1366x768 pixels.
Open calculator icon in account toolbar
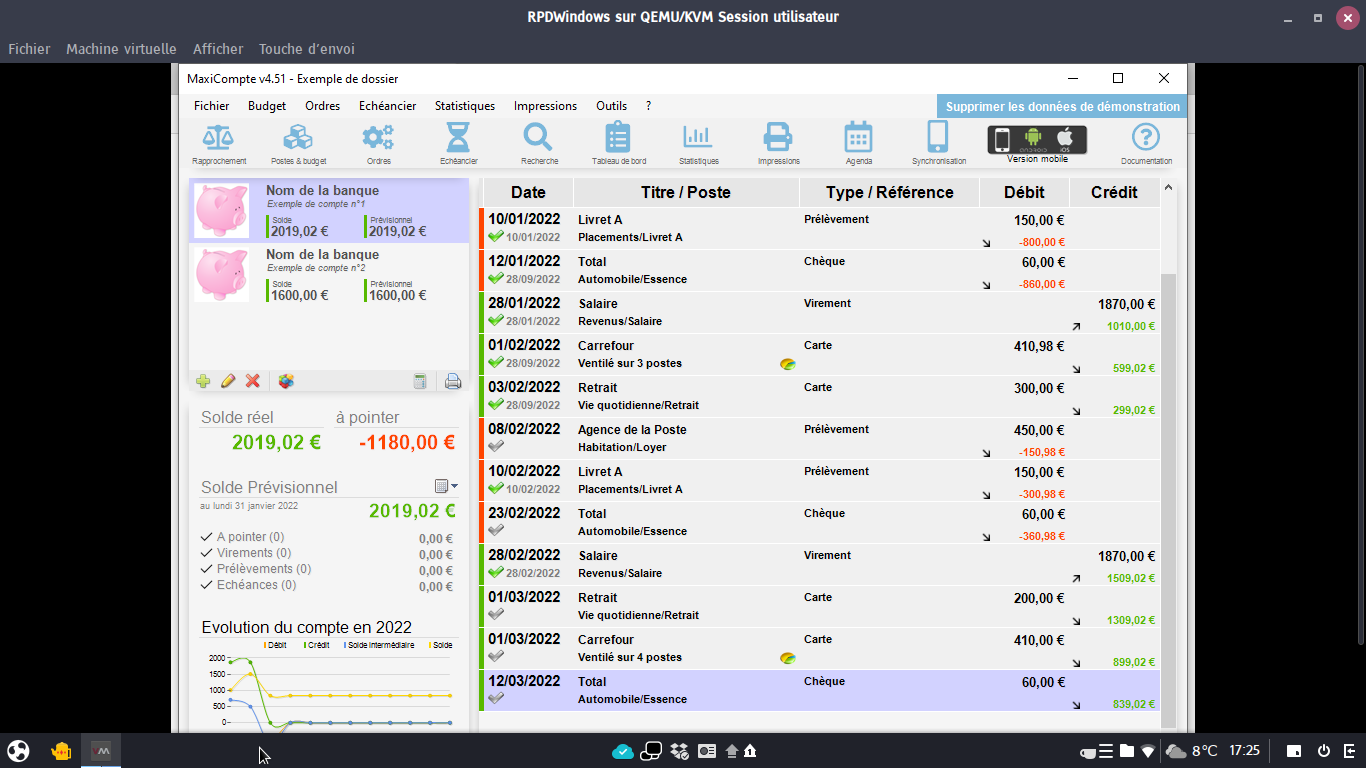point(420,381)
